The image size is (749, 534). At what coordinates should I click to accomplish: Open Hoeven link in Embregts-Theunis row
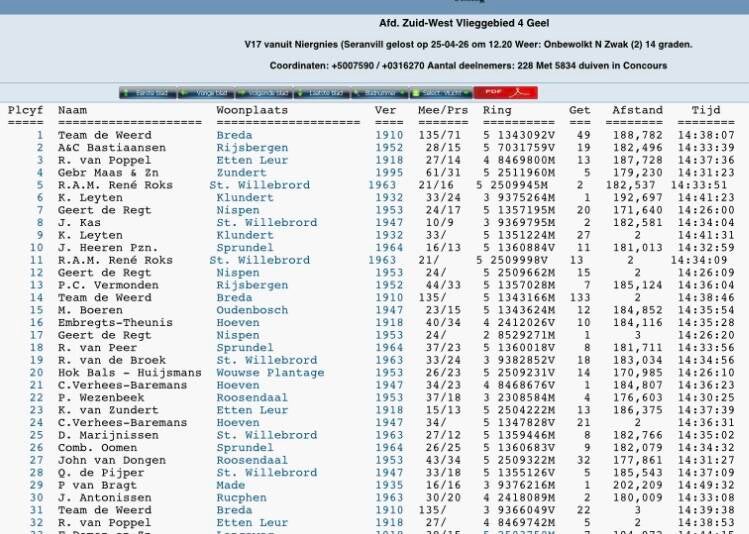(x=238, y=322)
